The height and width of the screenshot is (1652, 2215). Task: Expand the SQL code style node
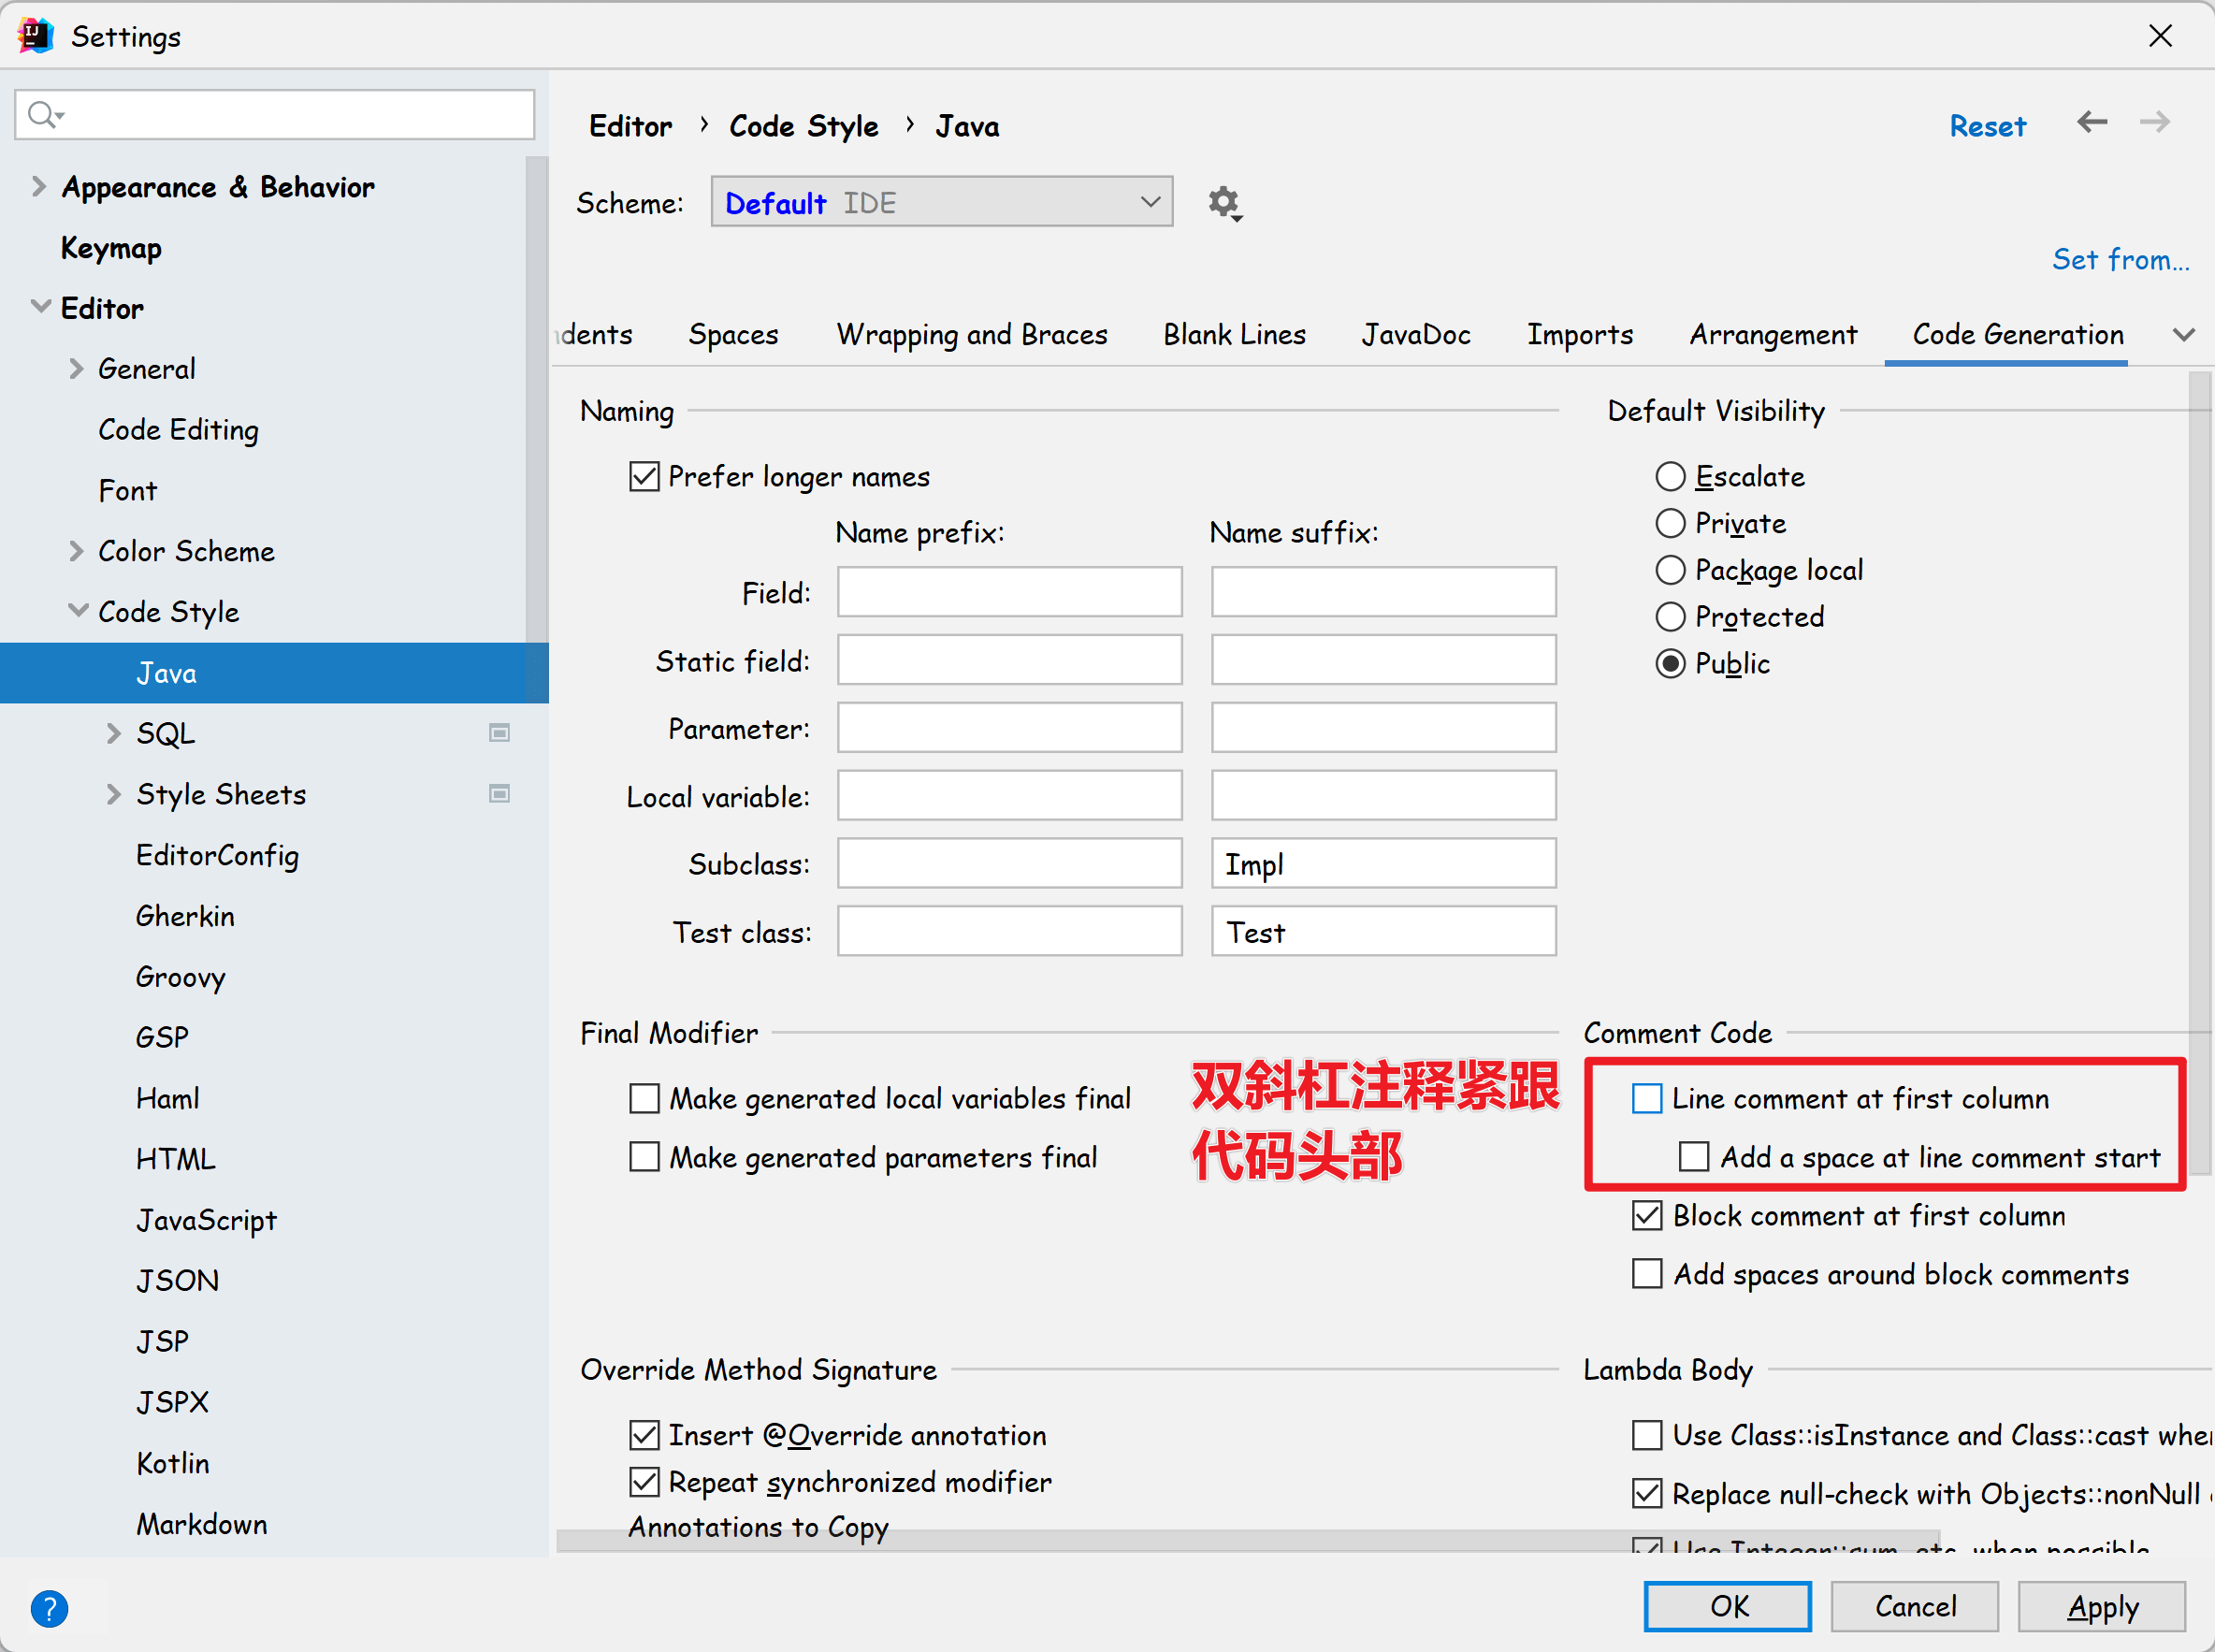point(113,733)
